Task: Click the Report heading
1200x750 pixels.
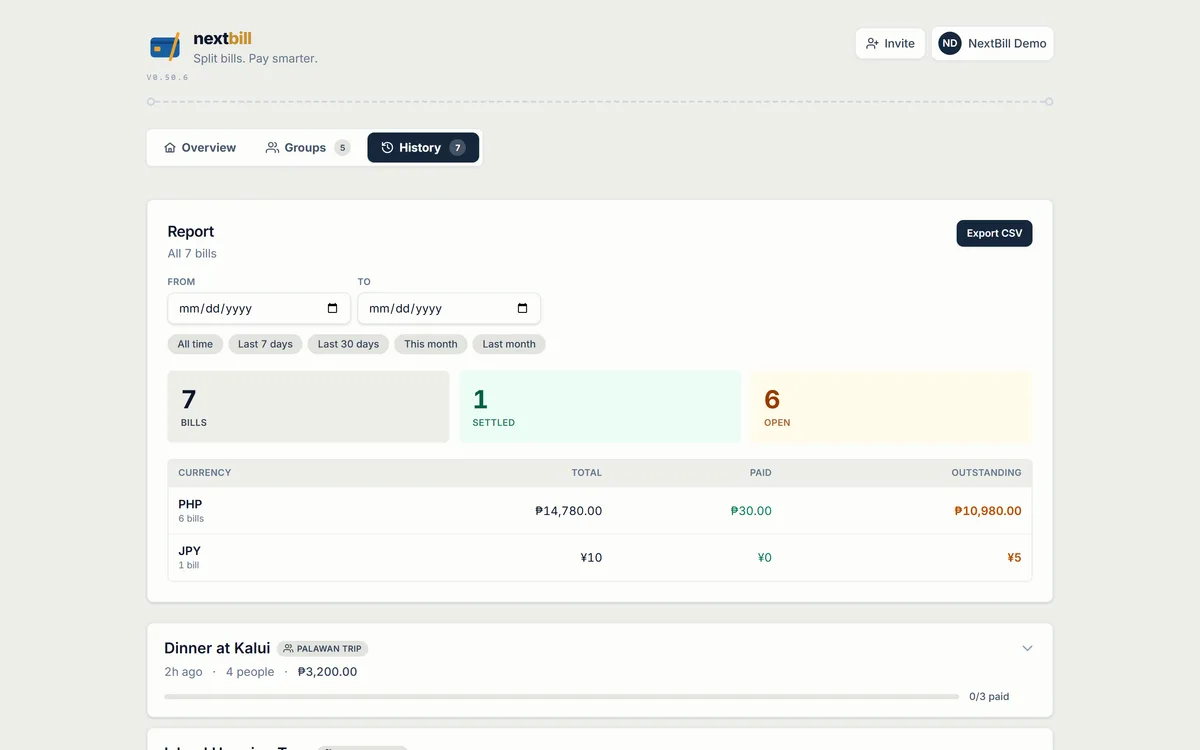Action: pyautogui.click(x=191, y=231)
